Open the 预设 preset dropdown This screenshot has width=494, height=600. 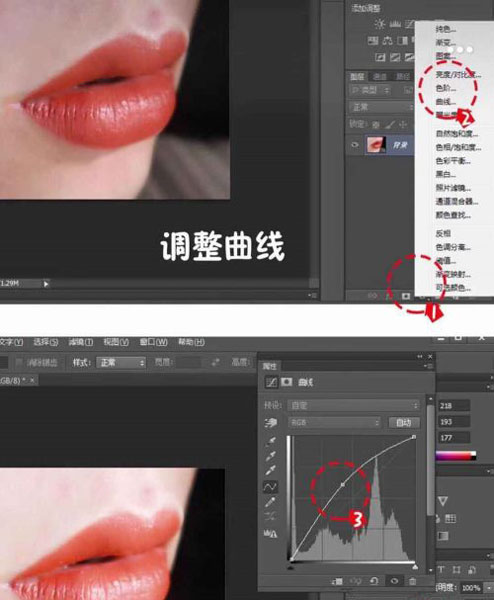tap(354, 405)
